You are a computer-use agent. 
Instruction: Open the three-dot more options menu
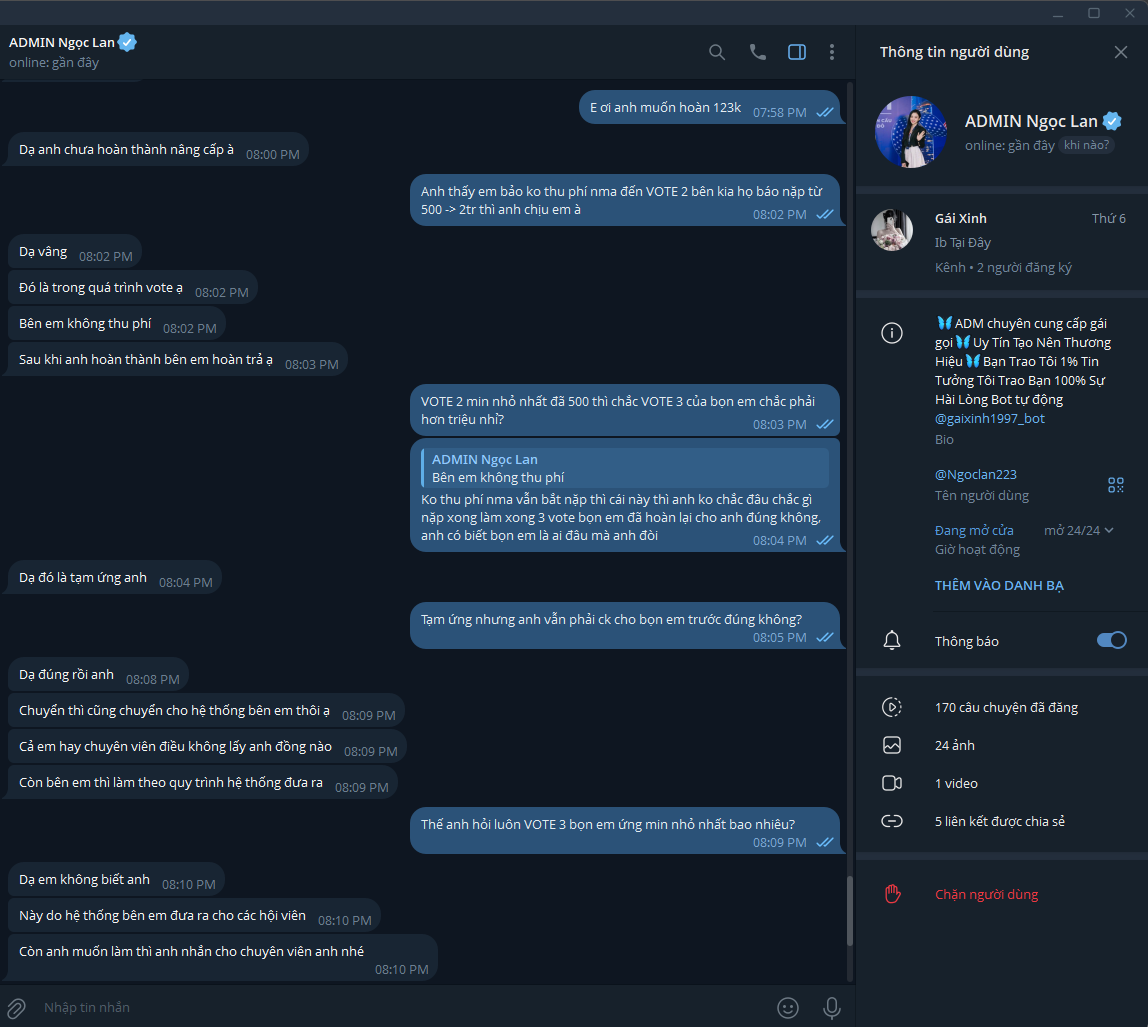click(832, 52)
